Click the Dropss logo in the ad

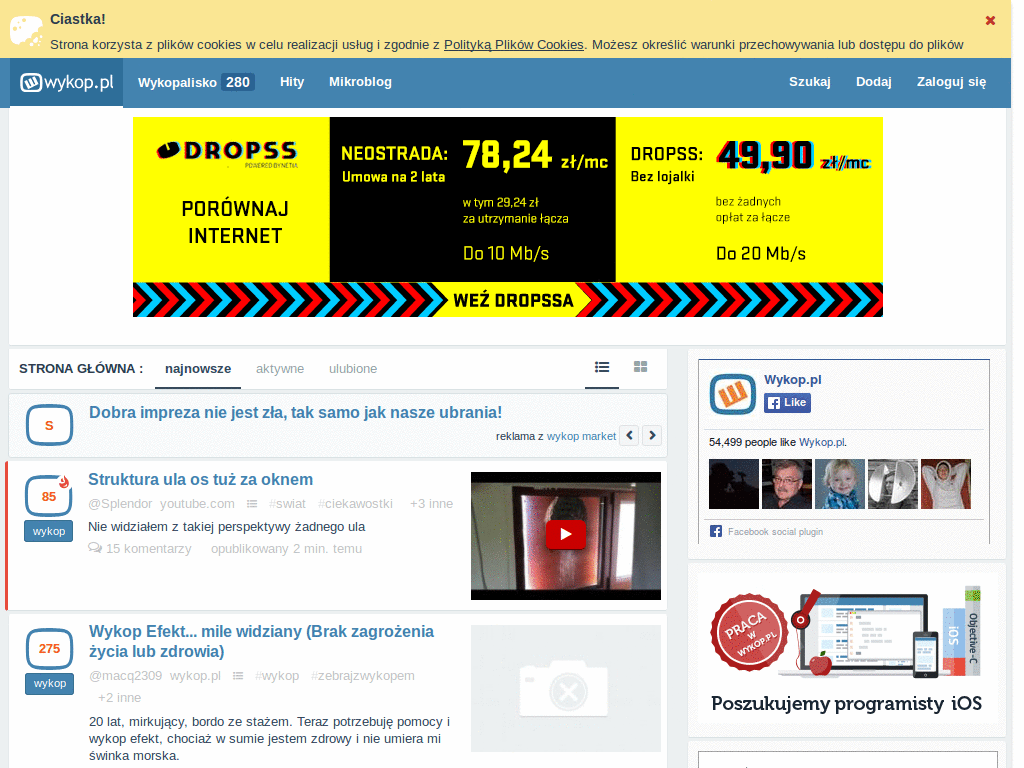(x=227, y=152)
